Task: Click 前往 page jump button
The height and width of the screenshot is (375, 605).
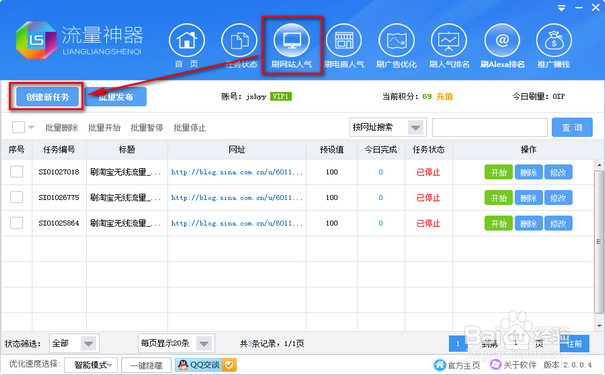Action: pos(575,343)
